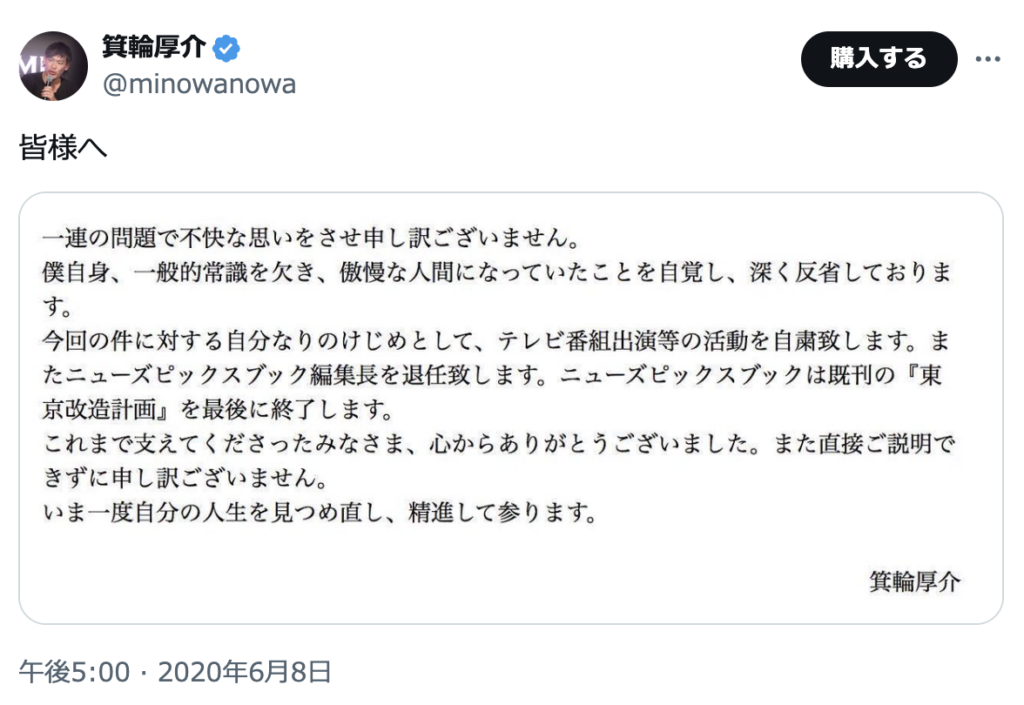
Task: Open the round profile avatar photo
Action: coord(54,66)
